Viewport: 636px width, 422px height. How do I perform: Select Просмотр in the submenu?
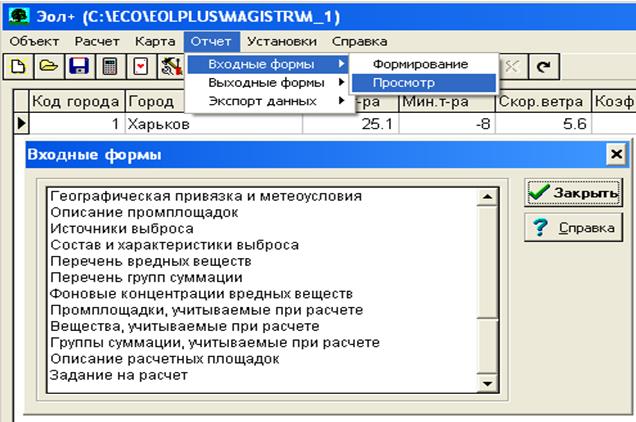404,82
